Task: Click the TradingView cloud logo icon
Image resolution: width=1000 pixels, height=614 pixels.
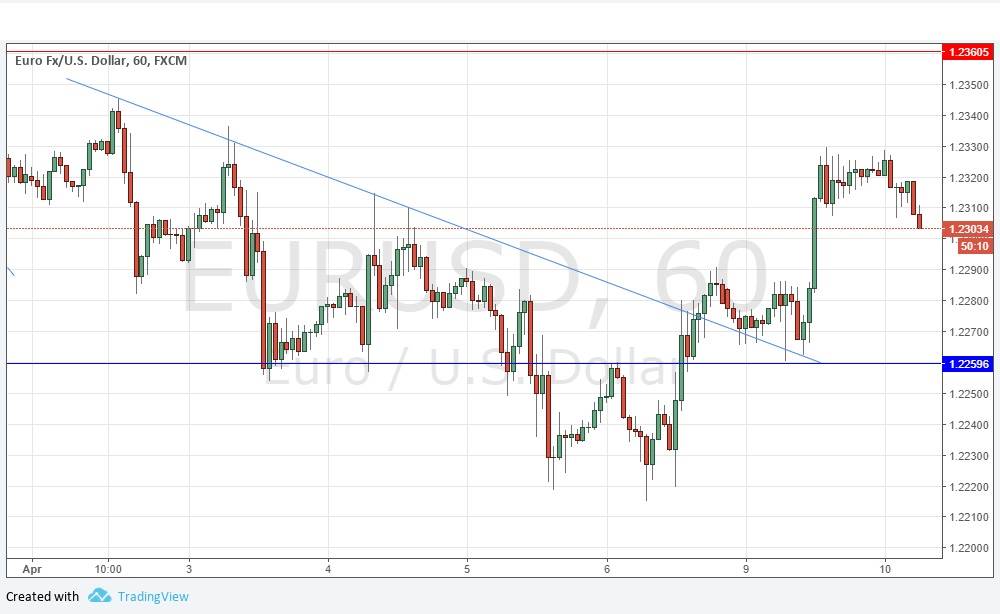Action: tap(98, 596)
